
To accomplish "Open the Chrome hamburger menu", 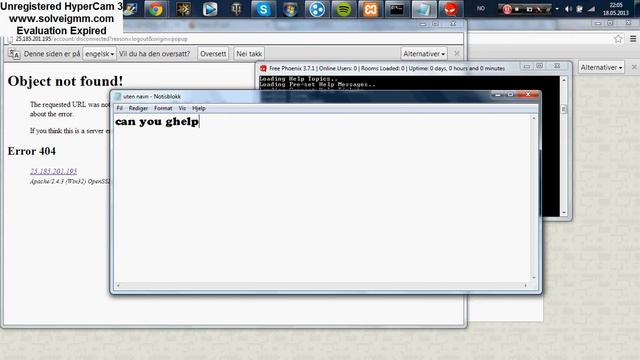I will pyautogui.click(x=633, y=39).
